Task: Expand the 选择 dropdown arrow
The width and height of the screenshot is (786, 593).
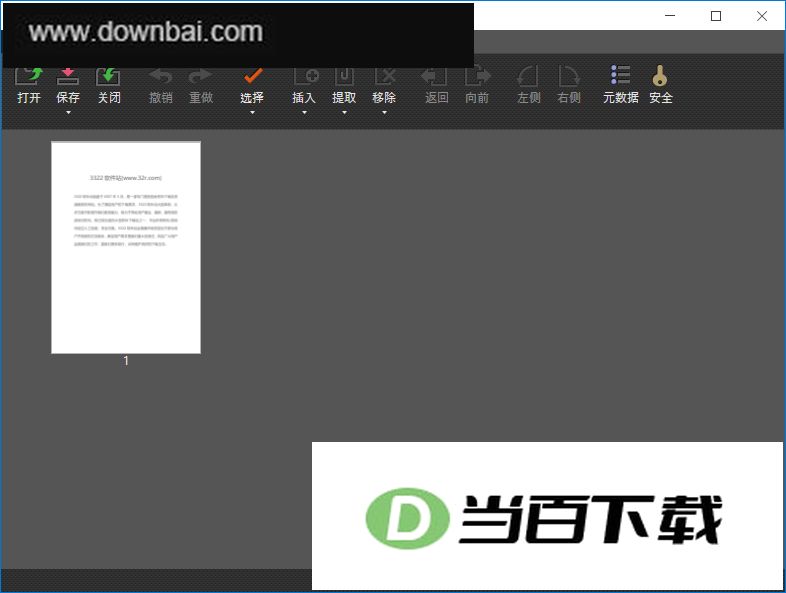Action: [252, 112]
